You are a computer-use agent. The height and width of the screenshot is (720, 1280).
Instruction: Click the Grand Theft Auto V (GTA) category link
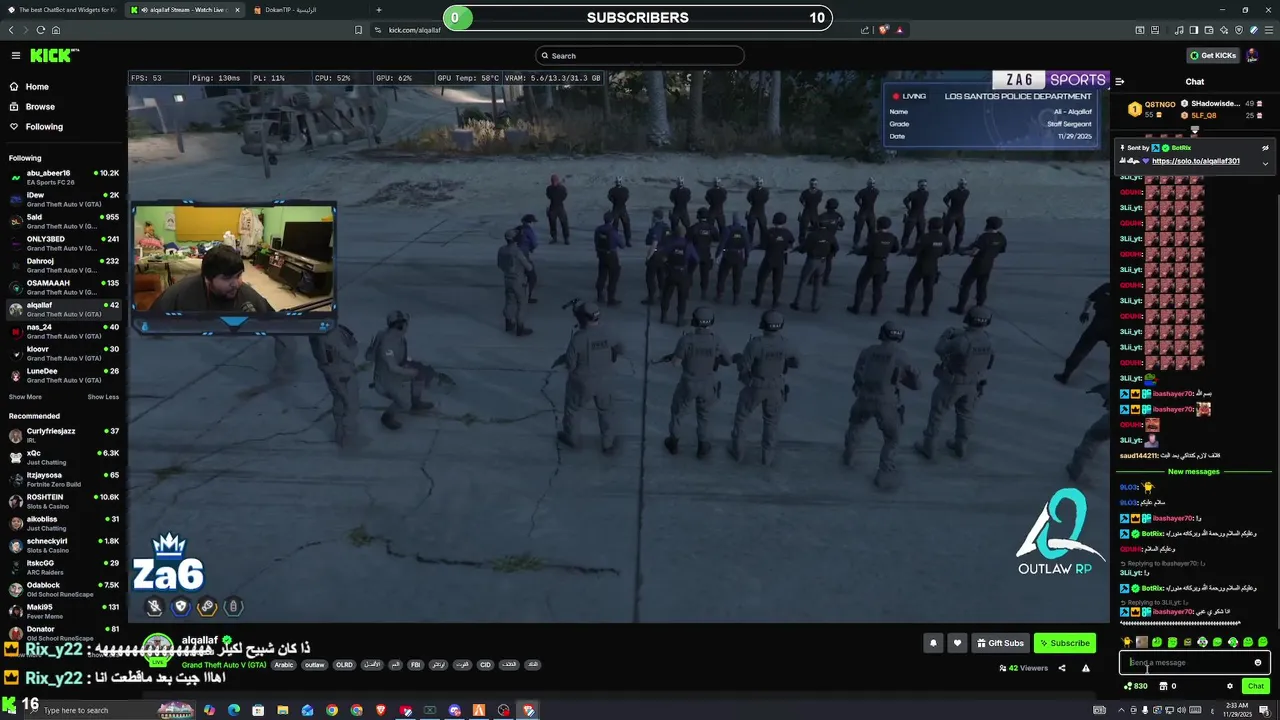coord(224,665)
